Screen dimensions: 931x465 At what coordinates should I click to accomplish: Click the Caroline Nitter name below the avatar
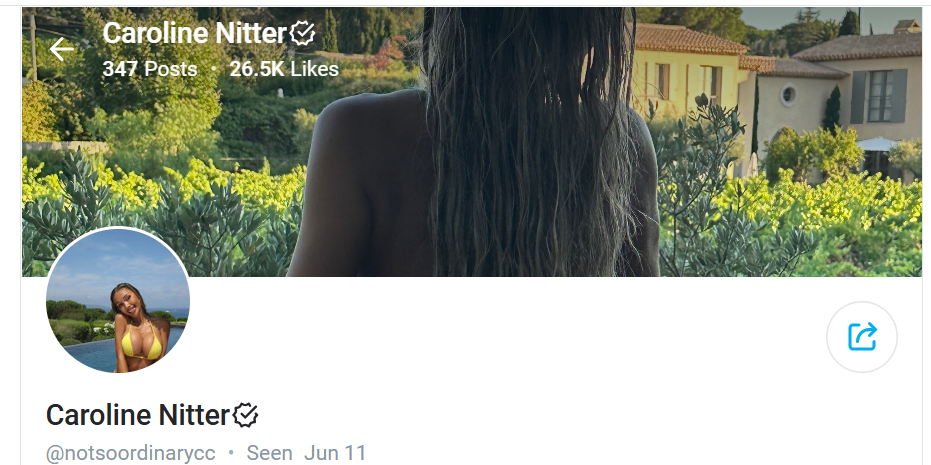click(x=138, y=415)
